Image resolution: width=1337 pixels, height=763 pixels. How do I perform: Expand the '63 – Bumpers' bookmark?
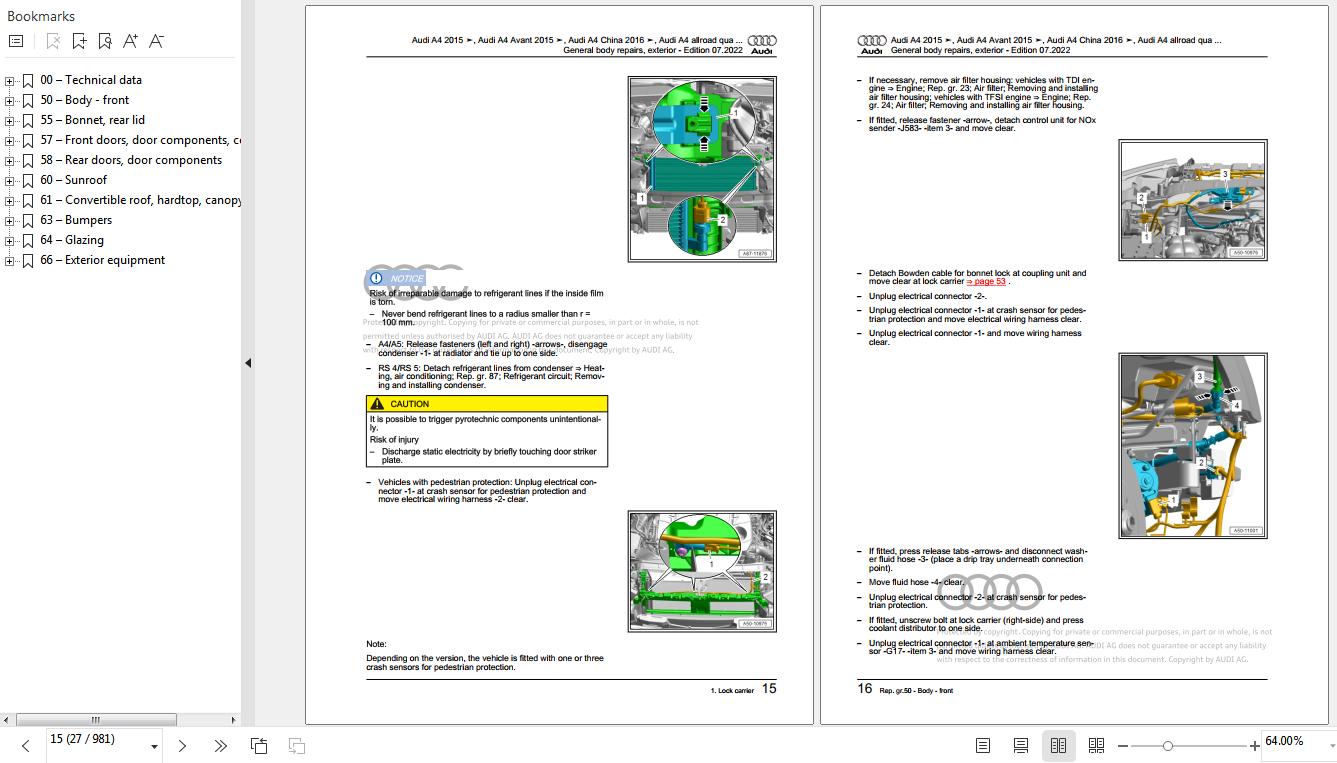coord(10,221)
